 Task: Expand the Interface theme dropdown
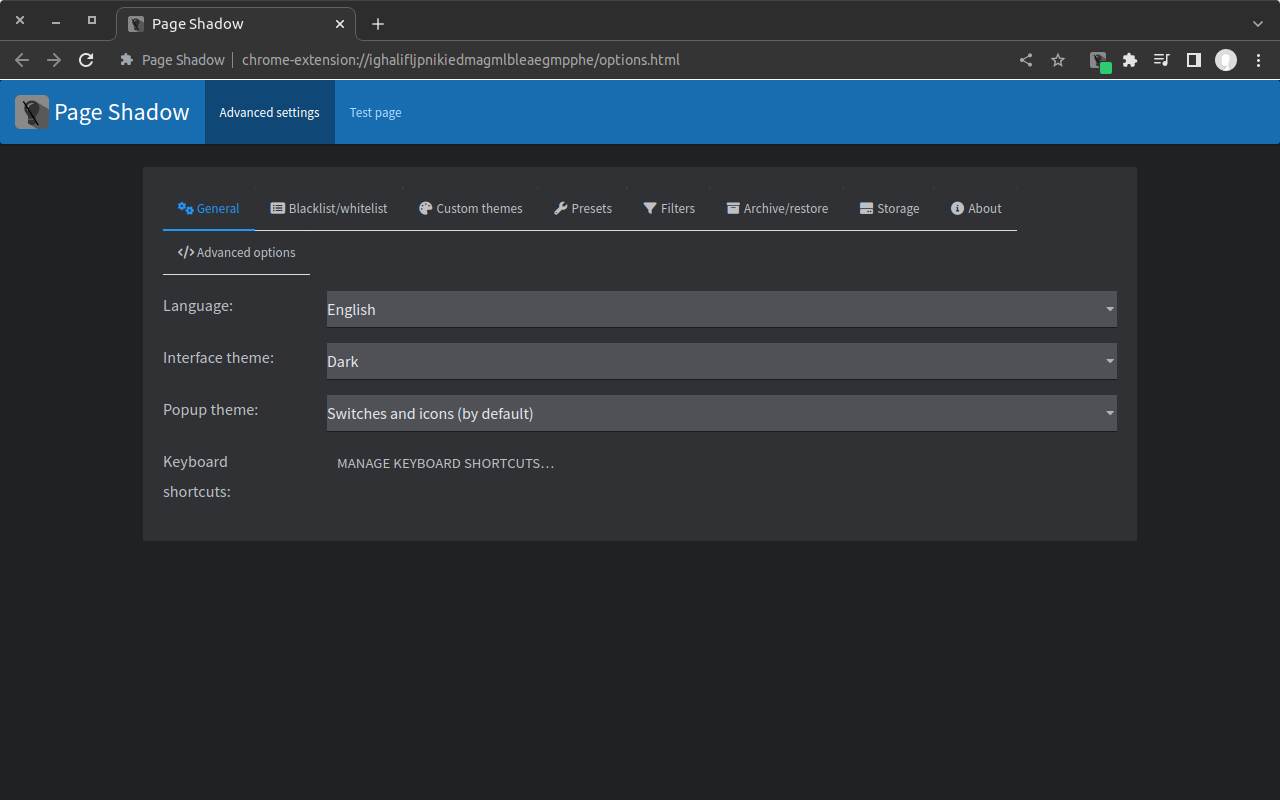click(722, 361)
